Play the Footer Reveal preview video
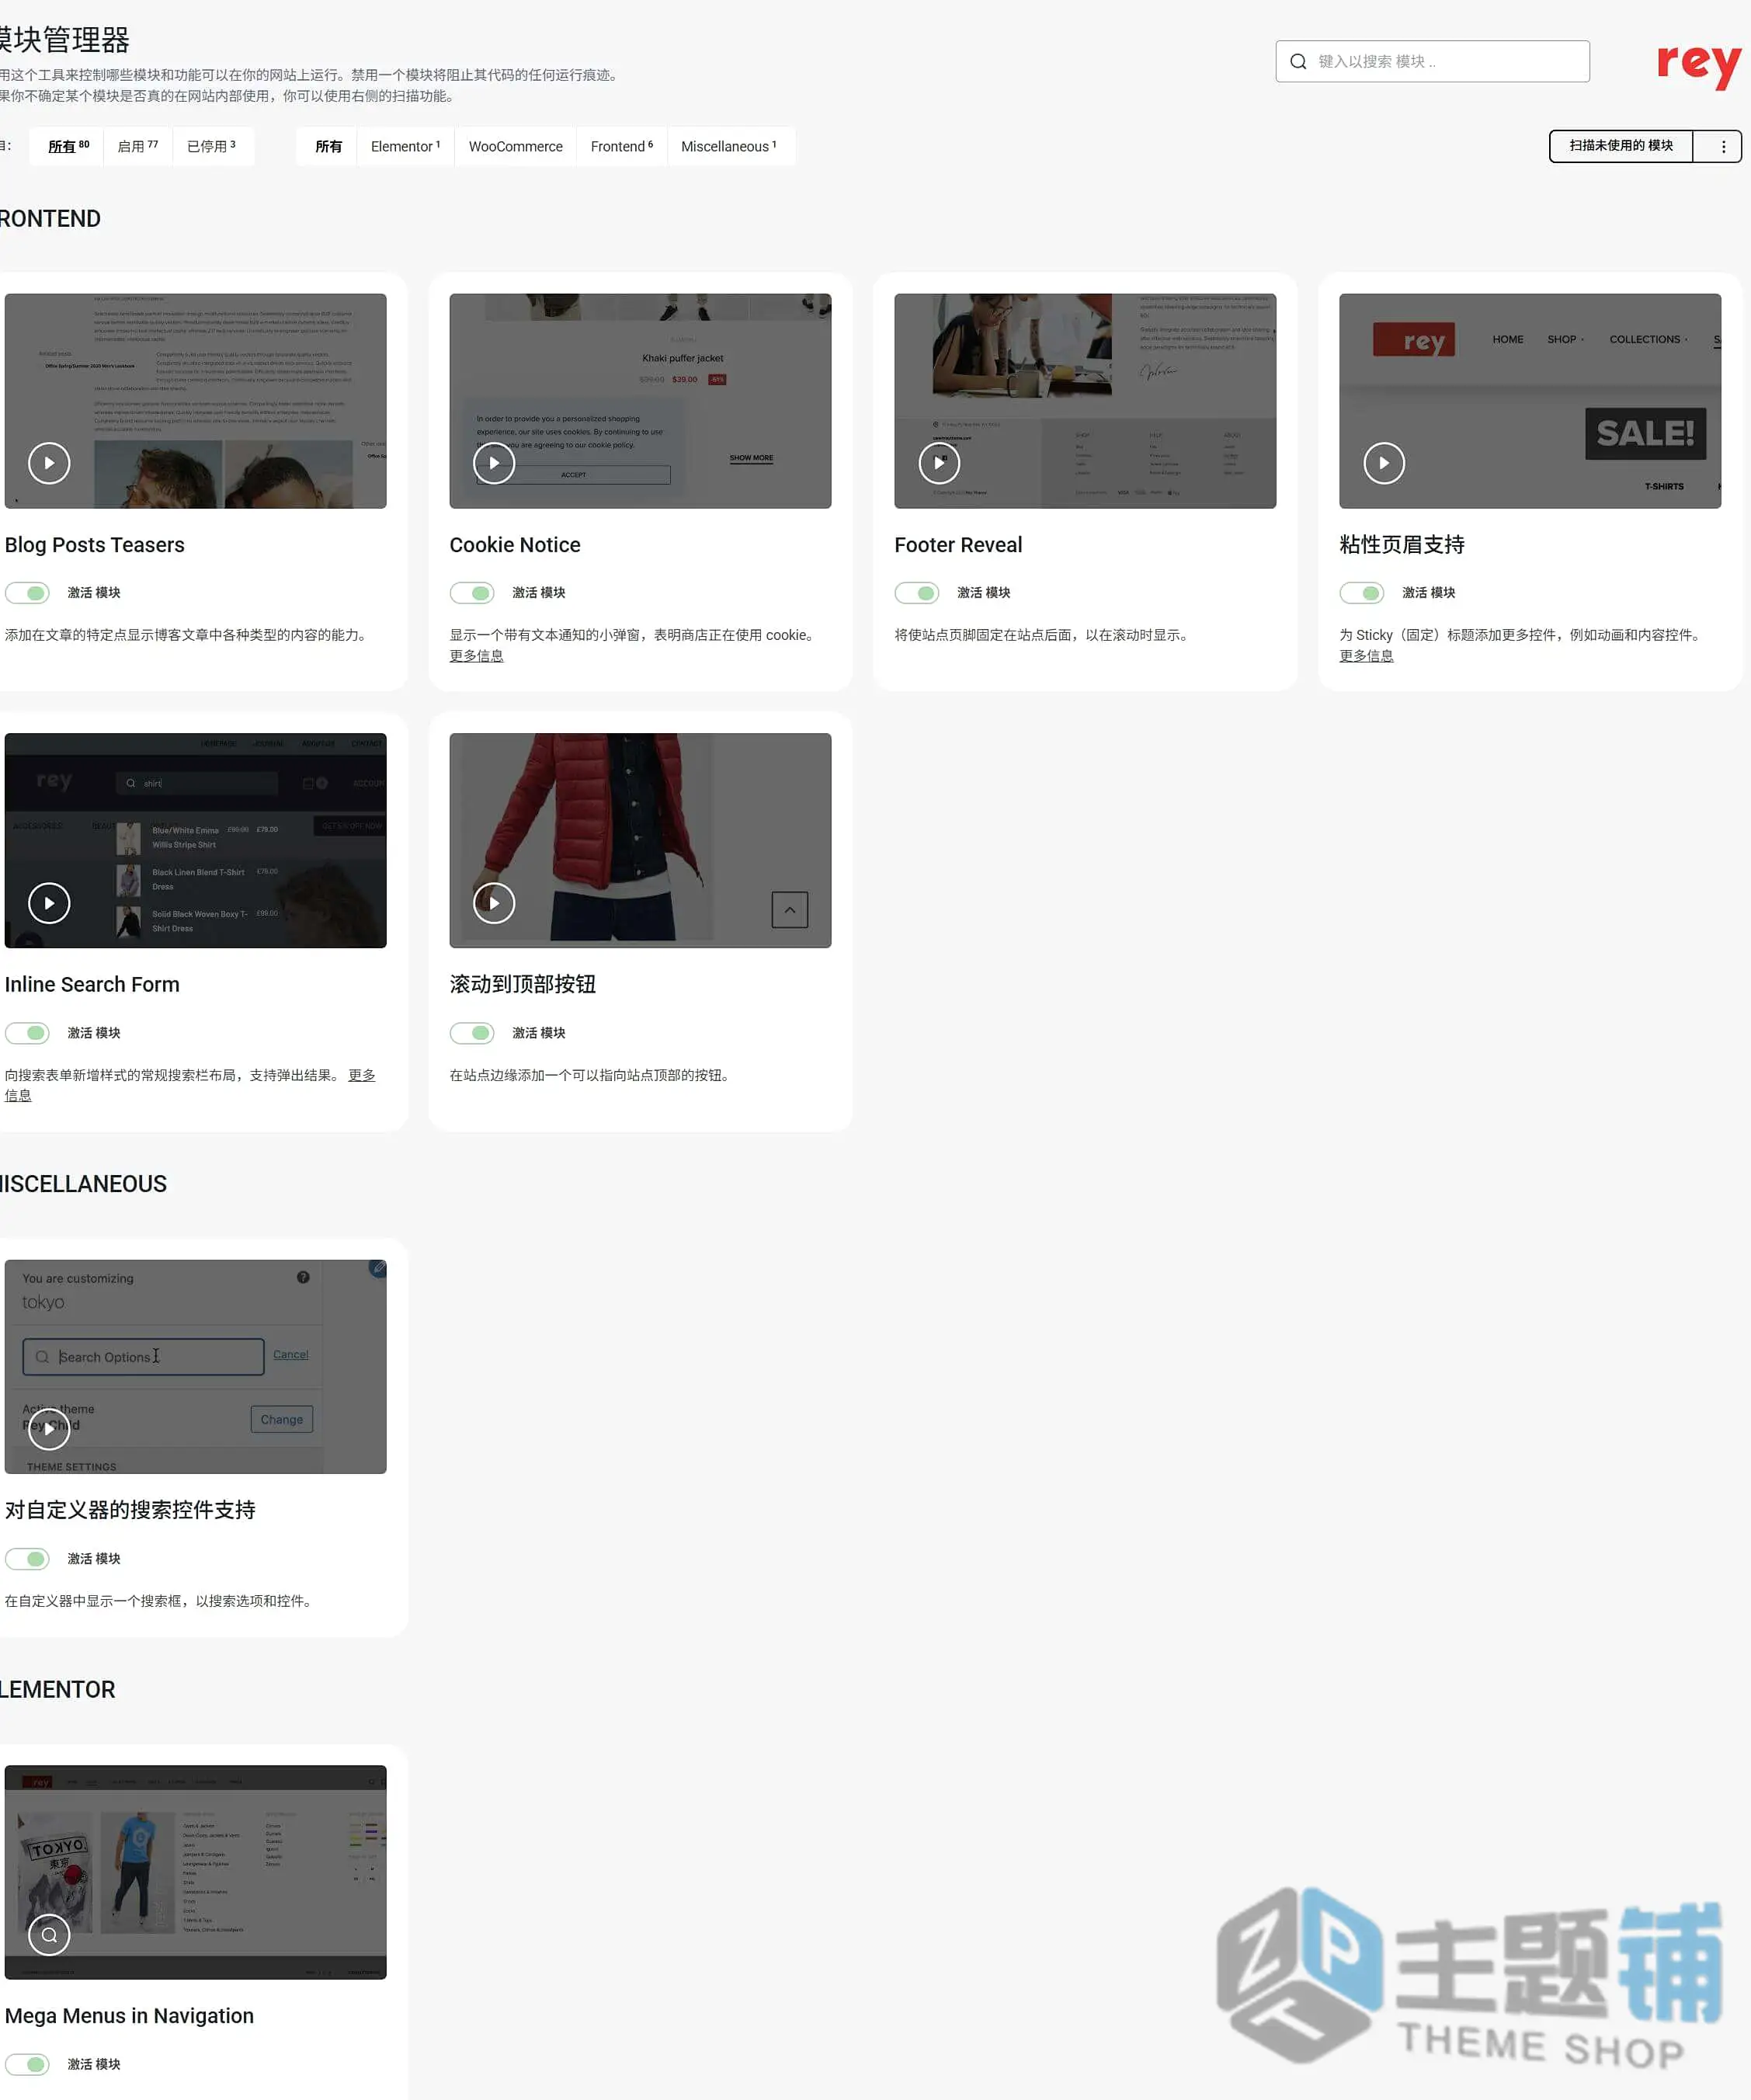The image size is (1751, 2100). (939, 463)
